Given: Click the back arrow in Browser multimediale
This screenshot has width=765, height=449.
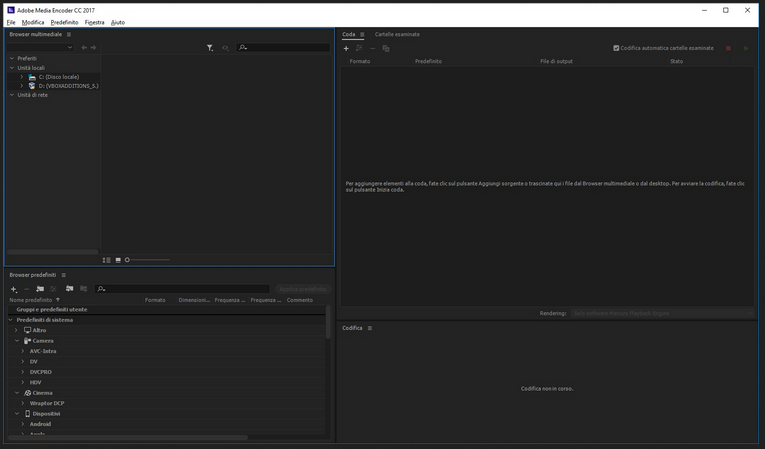Looking at the screenshot, I should pyautogui.click(x=84, y=48).
